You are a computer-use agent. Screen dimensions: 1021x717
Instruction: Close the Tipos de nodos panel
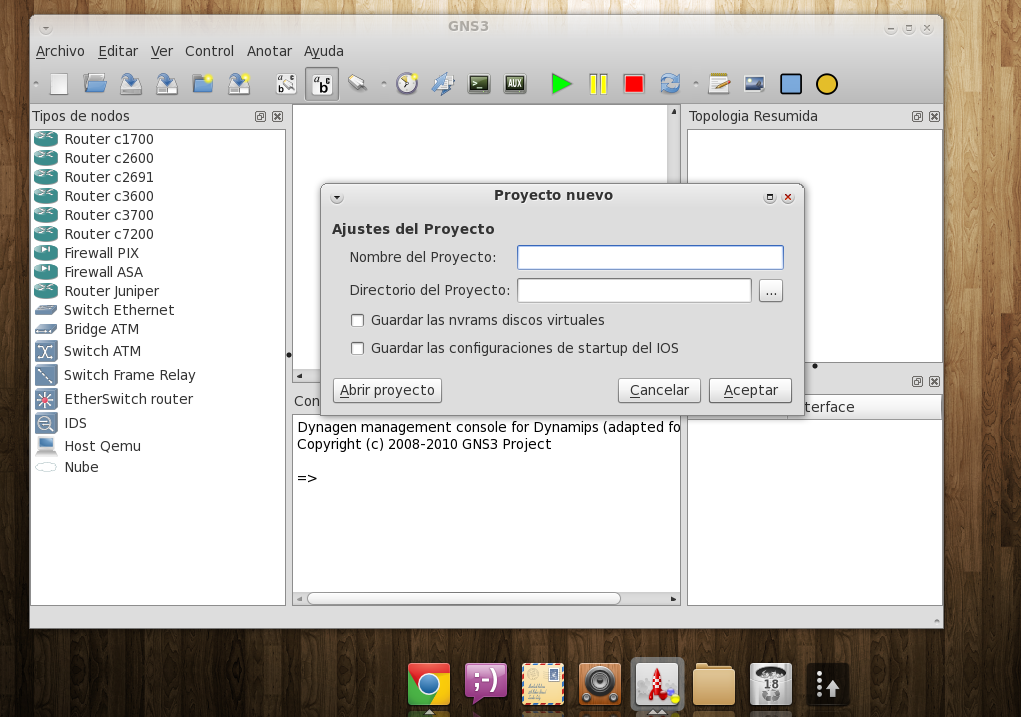tap(277, 117)
